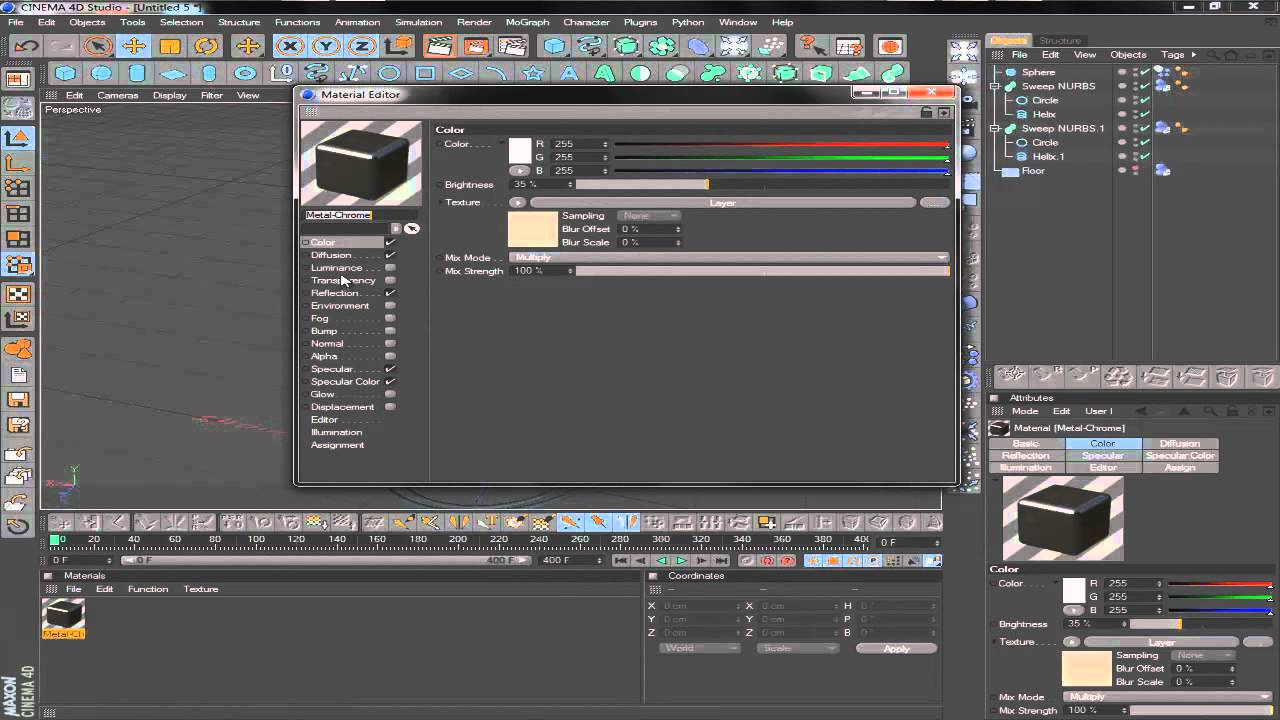1280x720 pixels.
Task: Click the helix spline icon
Action: [x=317, y=73]
